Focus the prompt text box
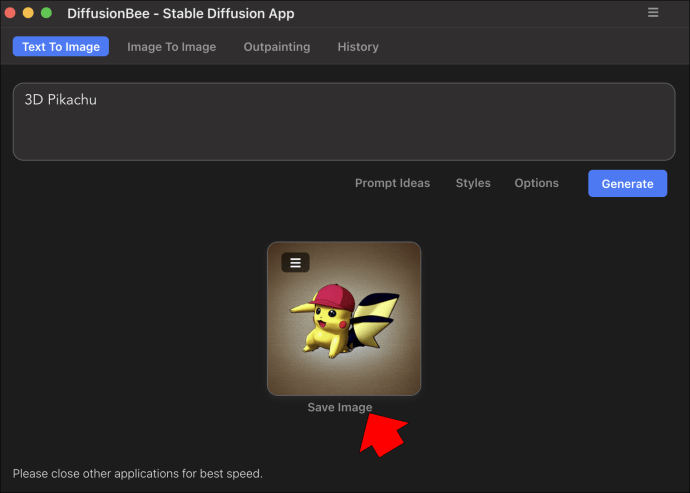Screen dimensions: 690x493 (x=344, y=121)
